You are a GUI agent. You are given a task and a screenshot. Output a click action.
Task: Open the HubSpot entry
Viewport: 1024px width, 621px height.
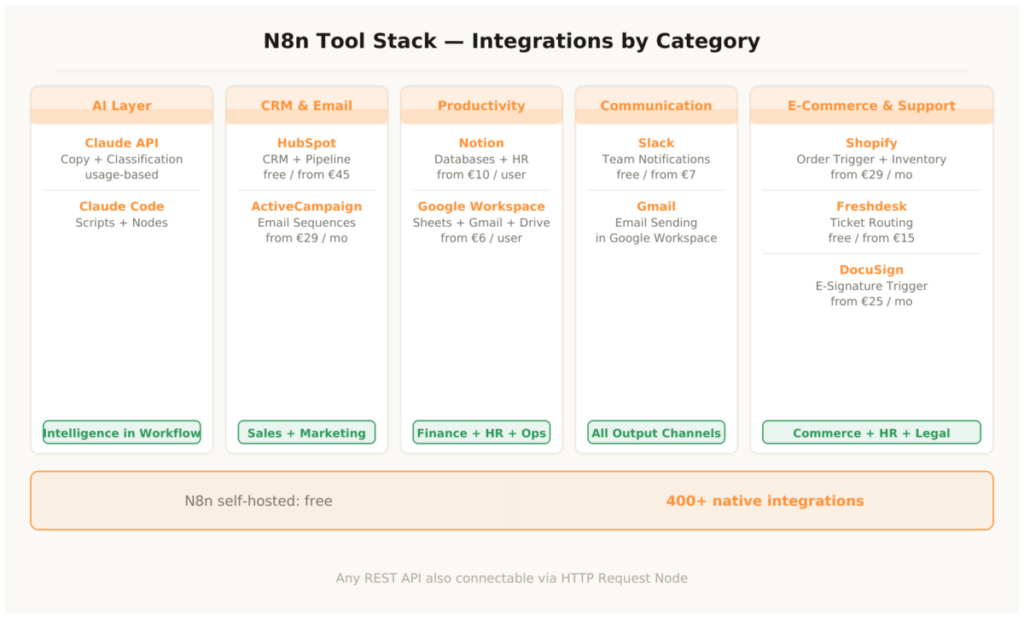tap(306, 143)
